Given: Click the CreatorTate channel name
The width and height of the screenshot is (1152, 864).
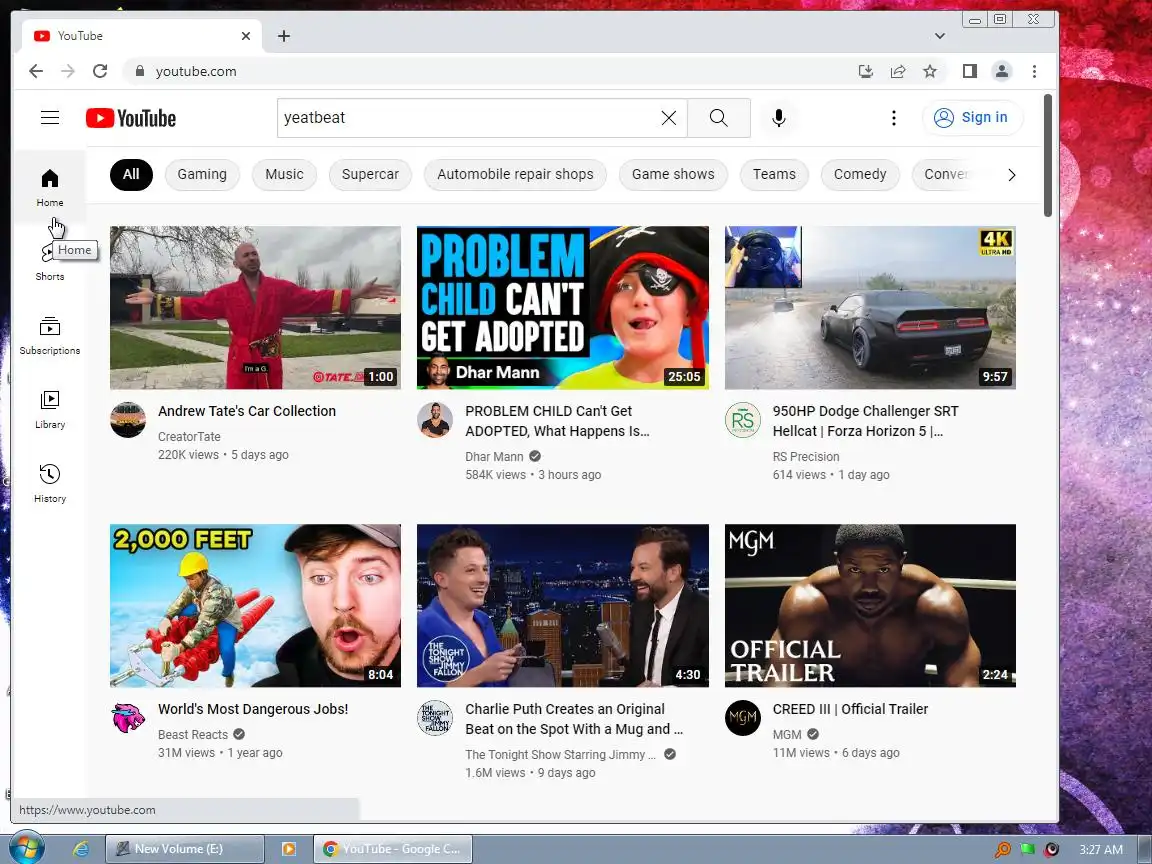Looking at the screenshot, I should tap(189, 436).
